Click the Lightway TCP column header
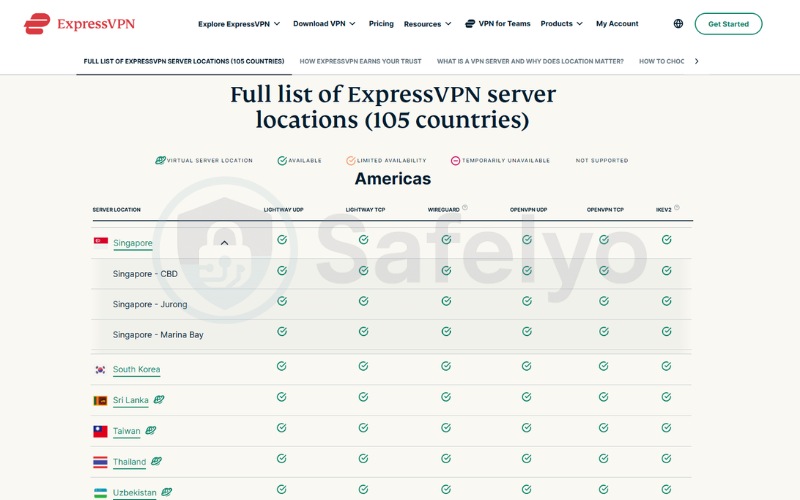Image resolution: width=800 pixels, height=500 pixels. [x=365, y=210]
